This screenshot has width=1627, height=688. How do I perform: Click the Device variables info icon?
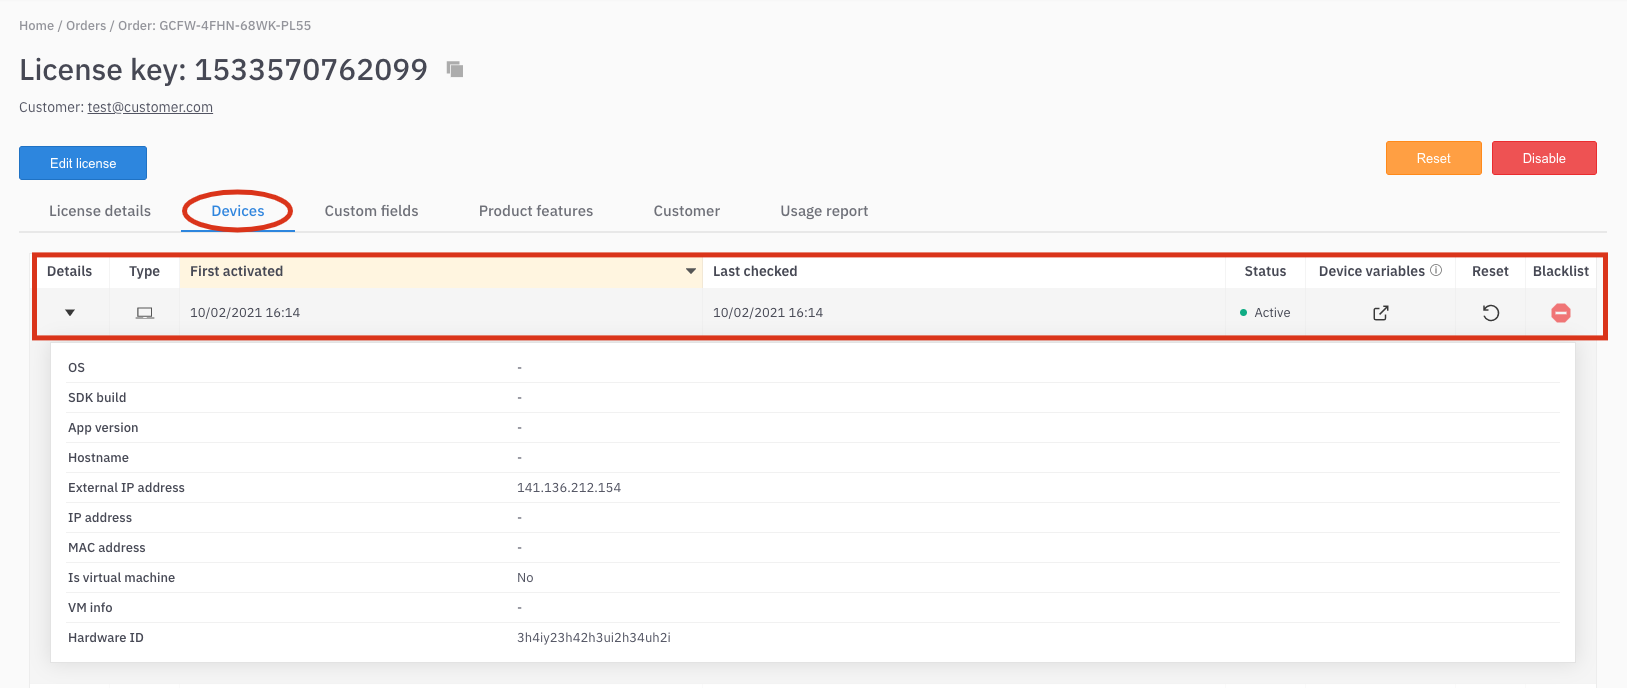coord(1436,270)
